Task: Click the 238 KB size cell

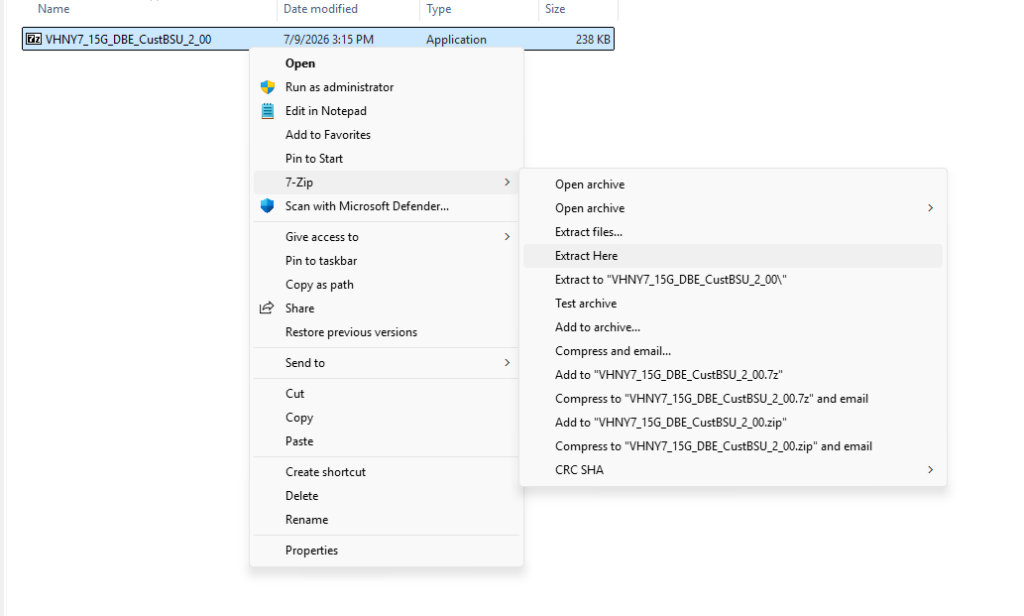Action: [x=593, y=39]
